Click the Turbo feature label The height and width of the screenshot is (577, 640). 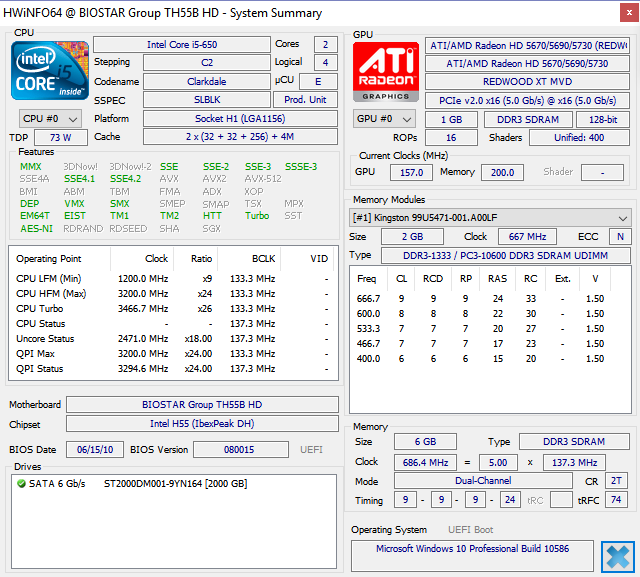click(257, 215)
